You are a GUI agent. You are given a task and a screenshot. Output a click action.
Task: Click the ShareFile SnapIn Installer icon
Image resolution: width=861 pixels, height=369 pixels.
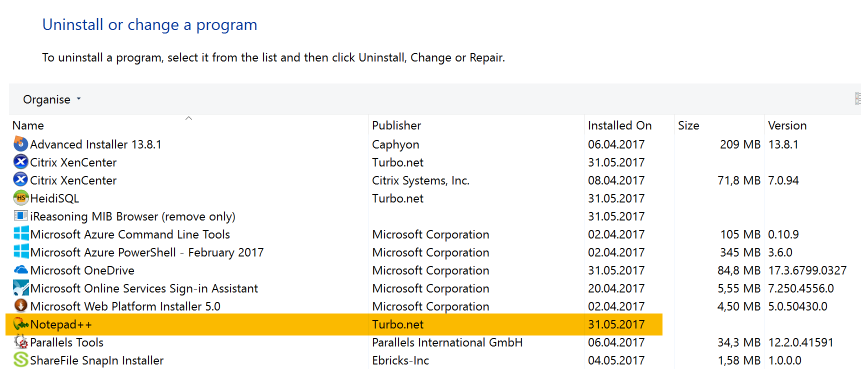point(20,360)
